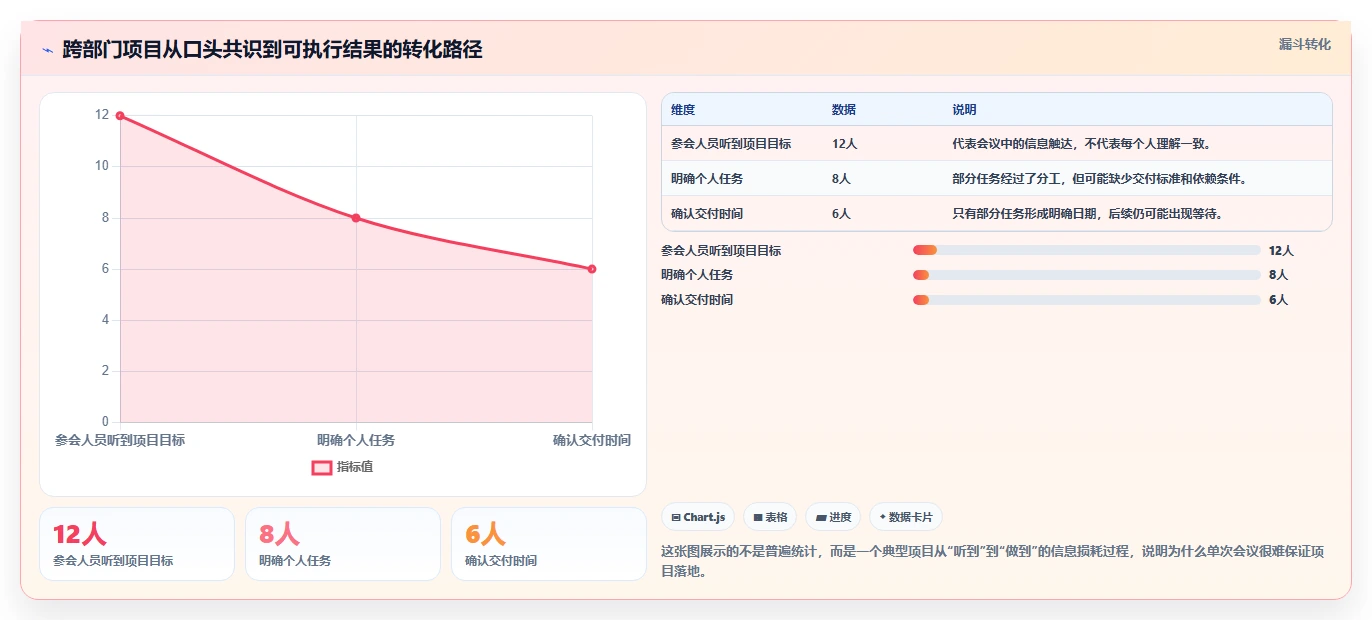This screenshot has height=620, width=1372.
Task: Click the 数据 table header
Action: (x=844, y=110)
